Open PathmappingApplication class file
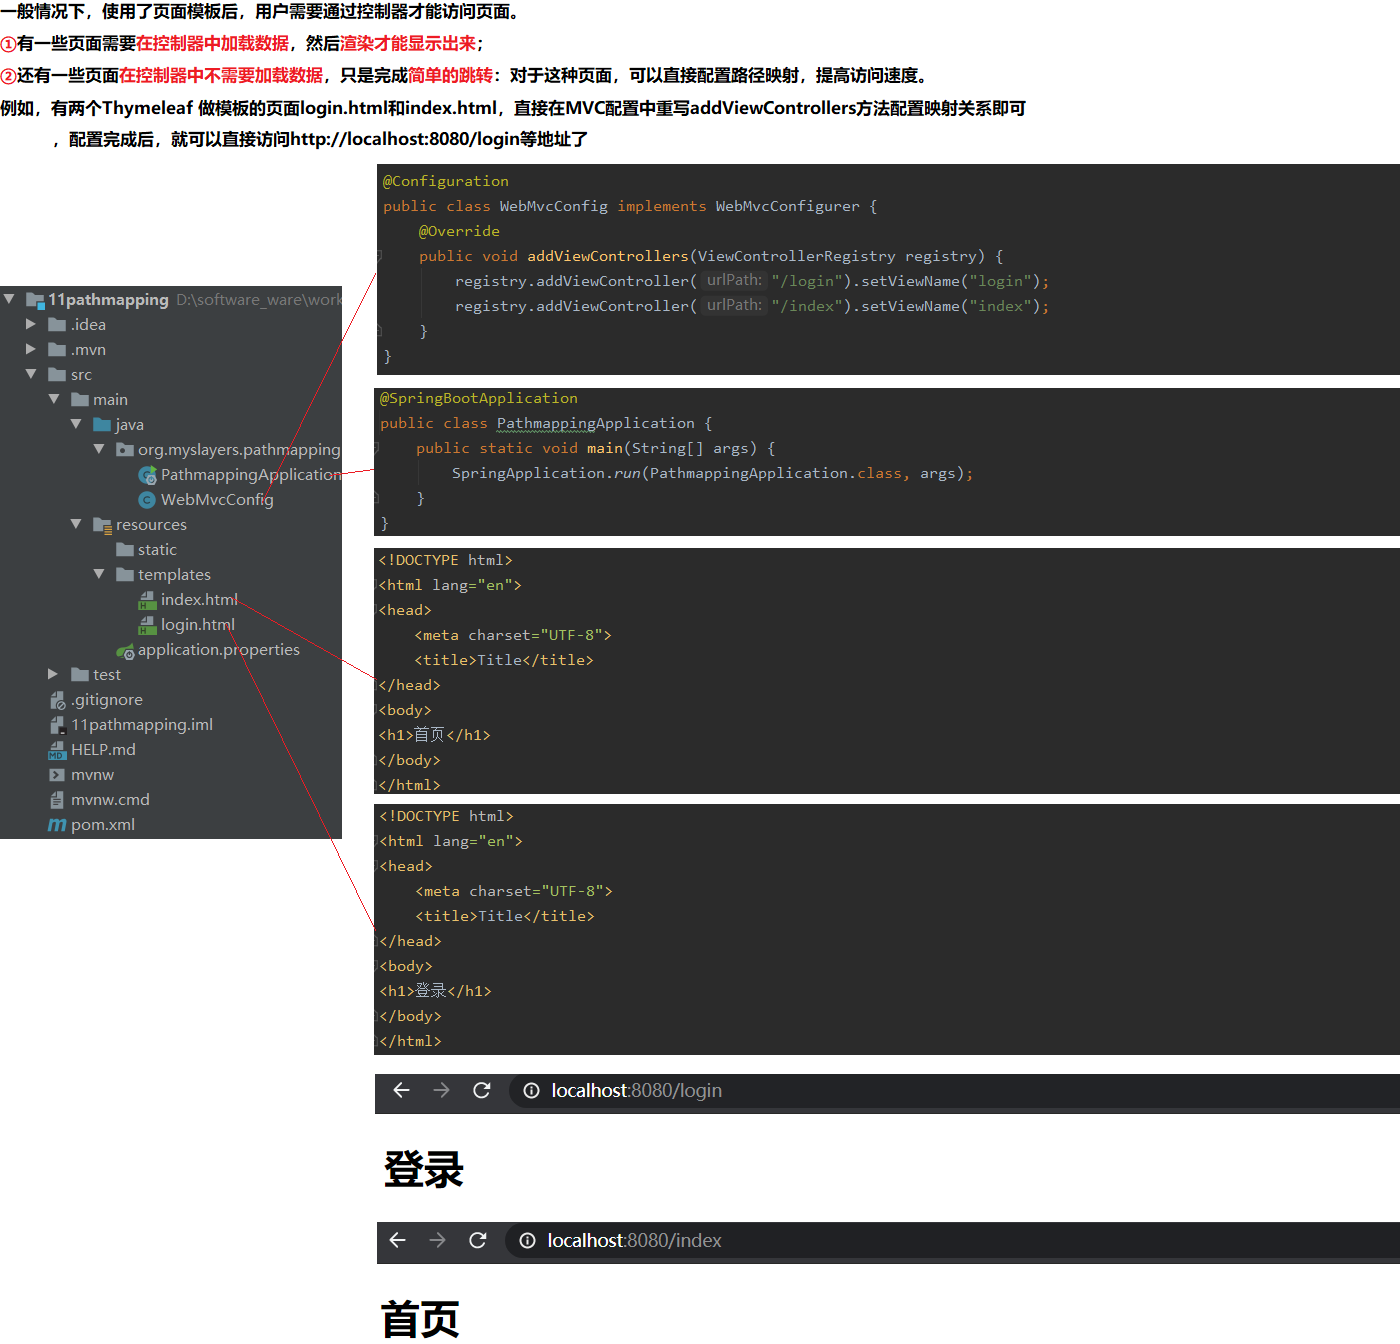Image resolution: width=1400 pixels, height=1344 pixels. pos(250,475)
